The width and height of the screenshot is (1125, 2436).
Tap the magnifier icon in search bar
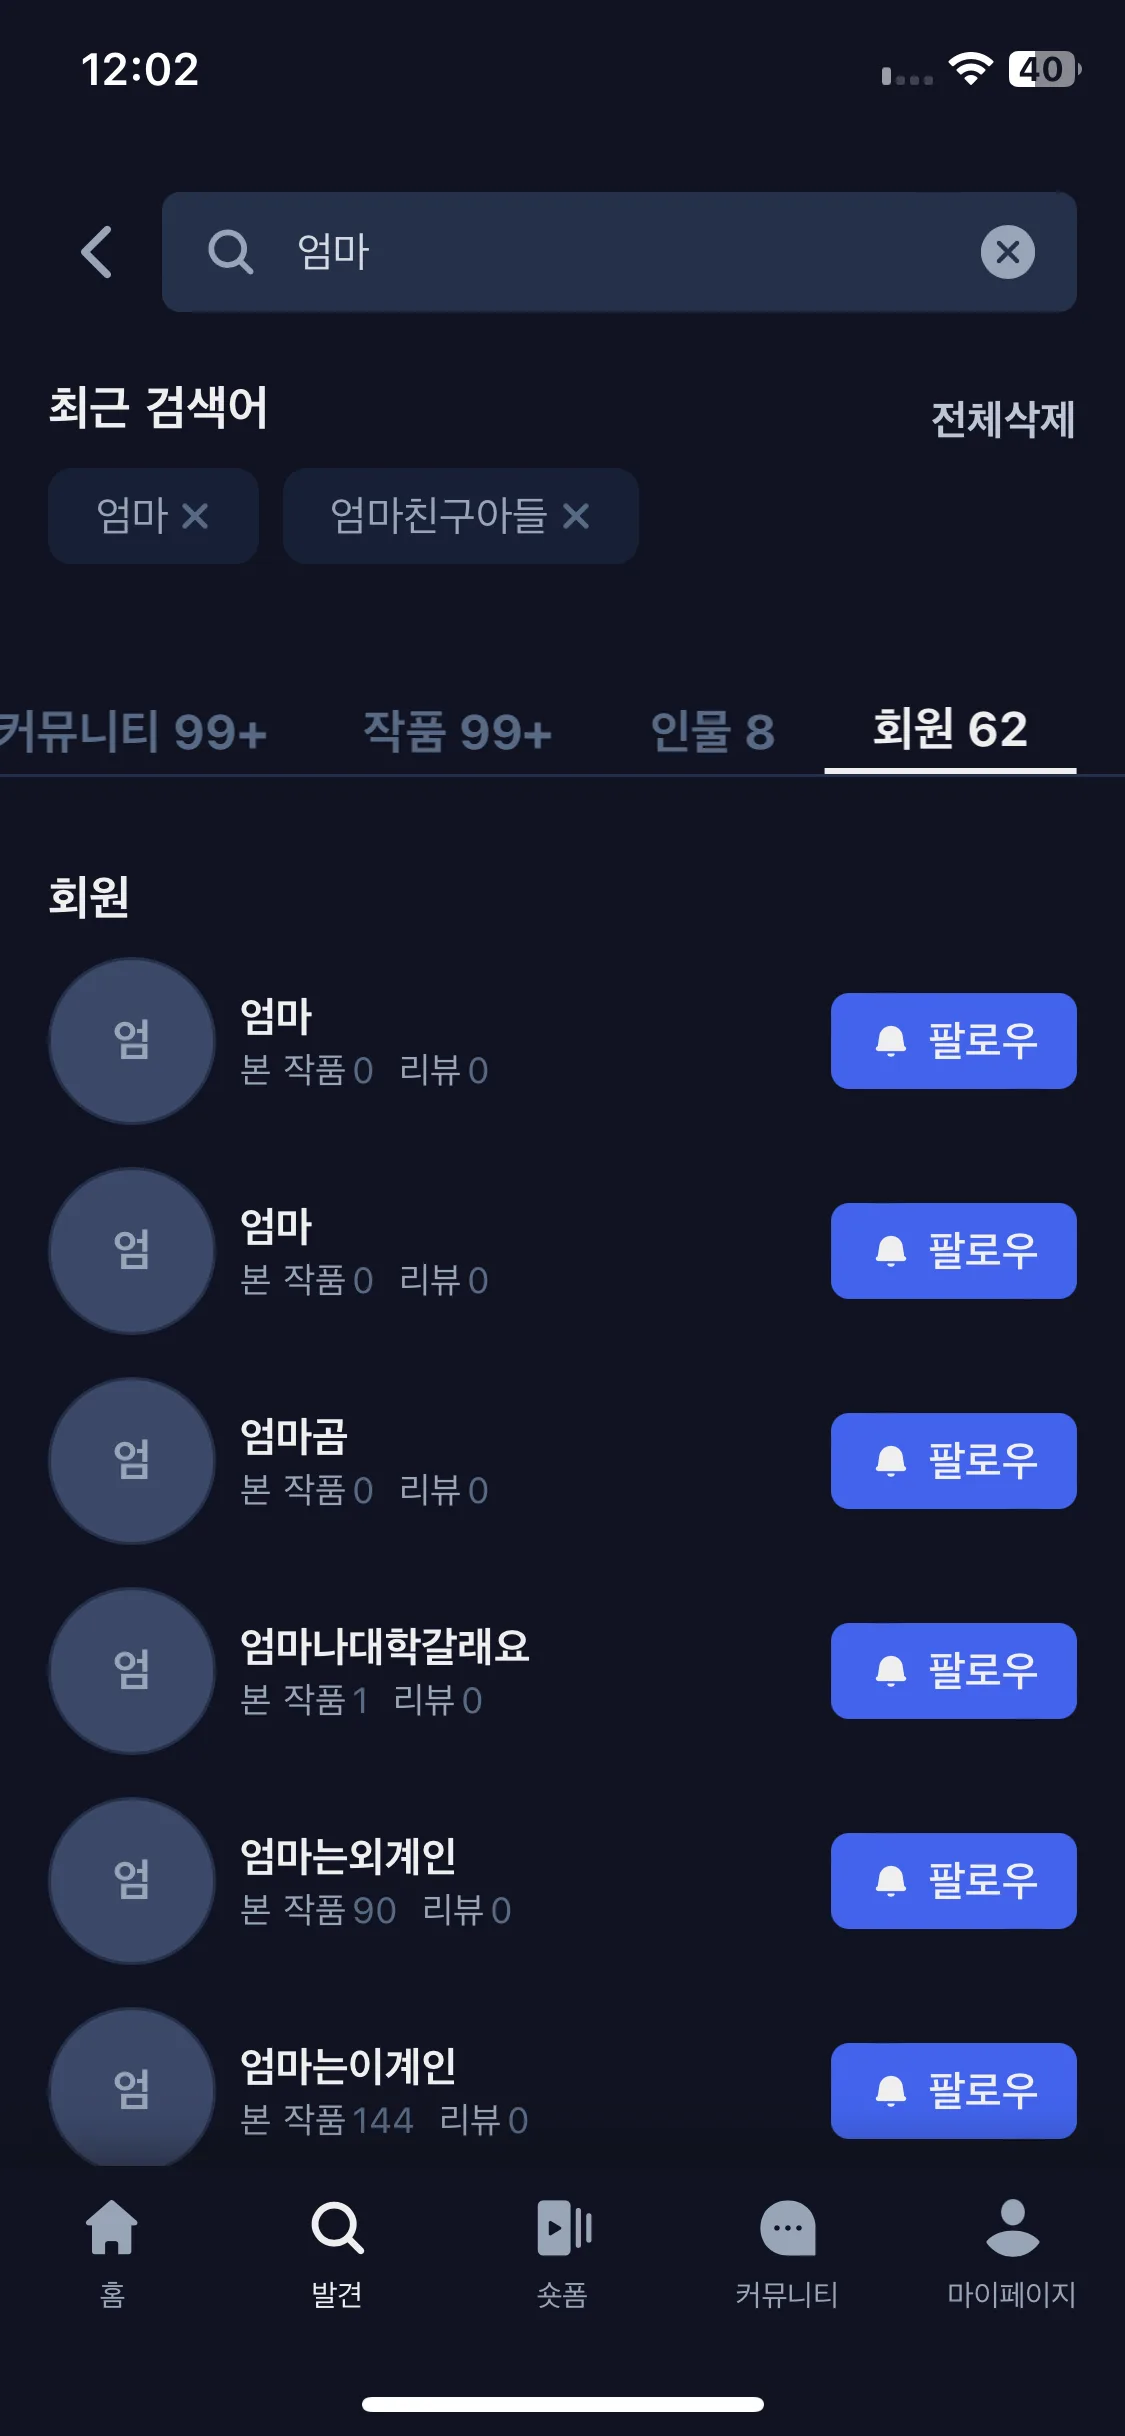click(x=230, y=252)
